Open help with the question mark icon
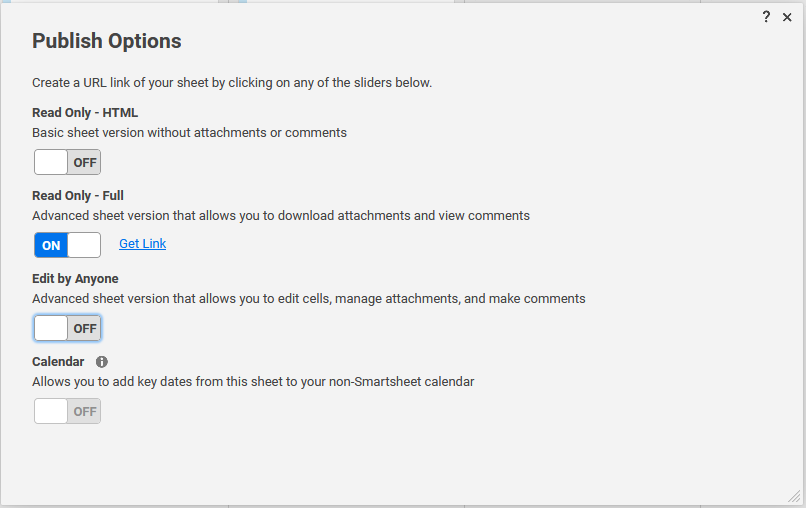This screenshot has width=806, height=508. coord(766,17)
